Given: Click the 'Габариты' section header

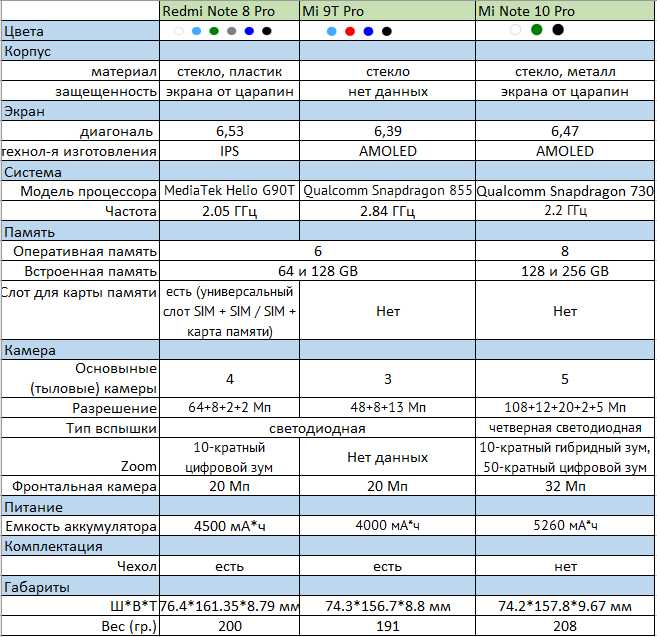Looking at the screenshot, I should [80, 587].
